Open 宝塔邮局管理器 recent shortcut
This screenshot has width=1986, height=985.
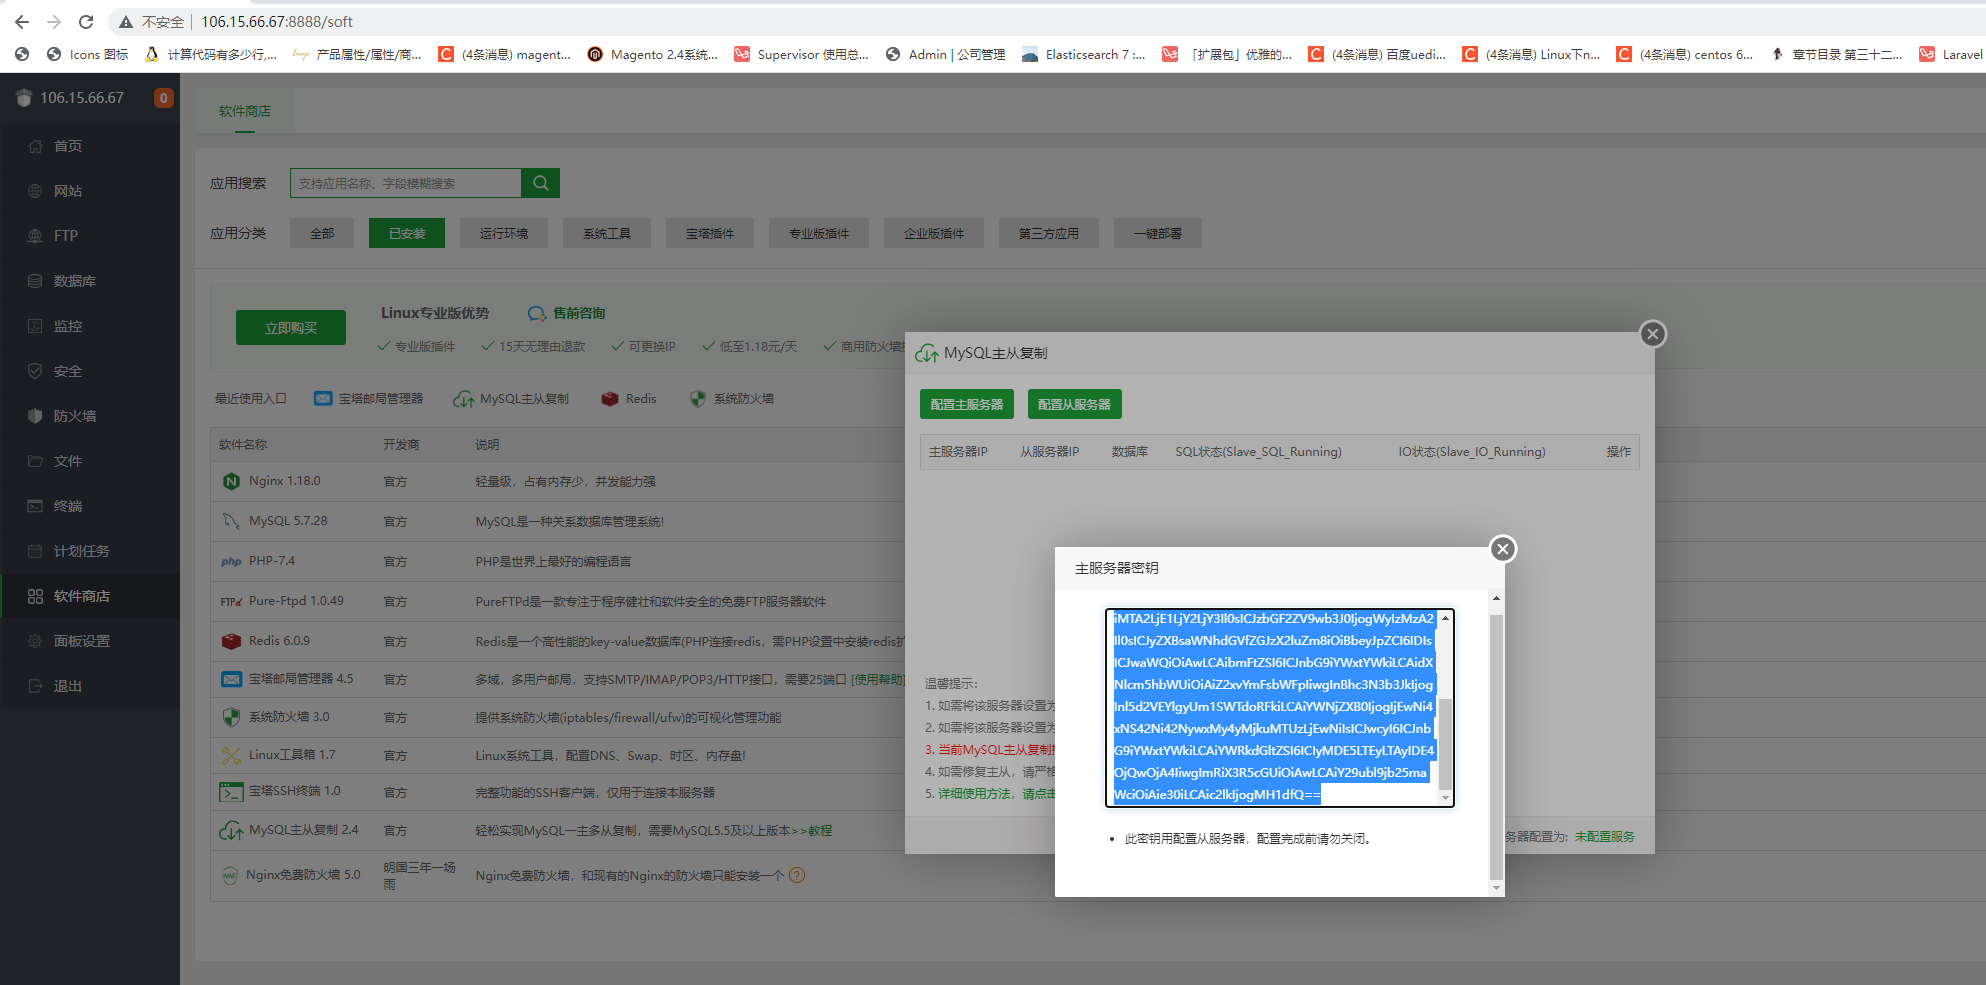pos(368,398)
